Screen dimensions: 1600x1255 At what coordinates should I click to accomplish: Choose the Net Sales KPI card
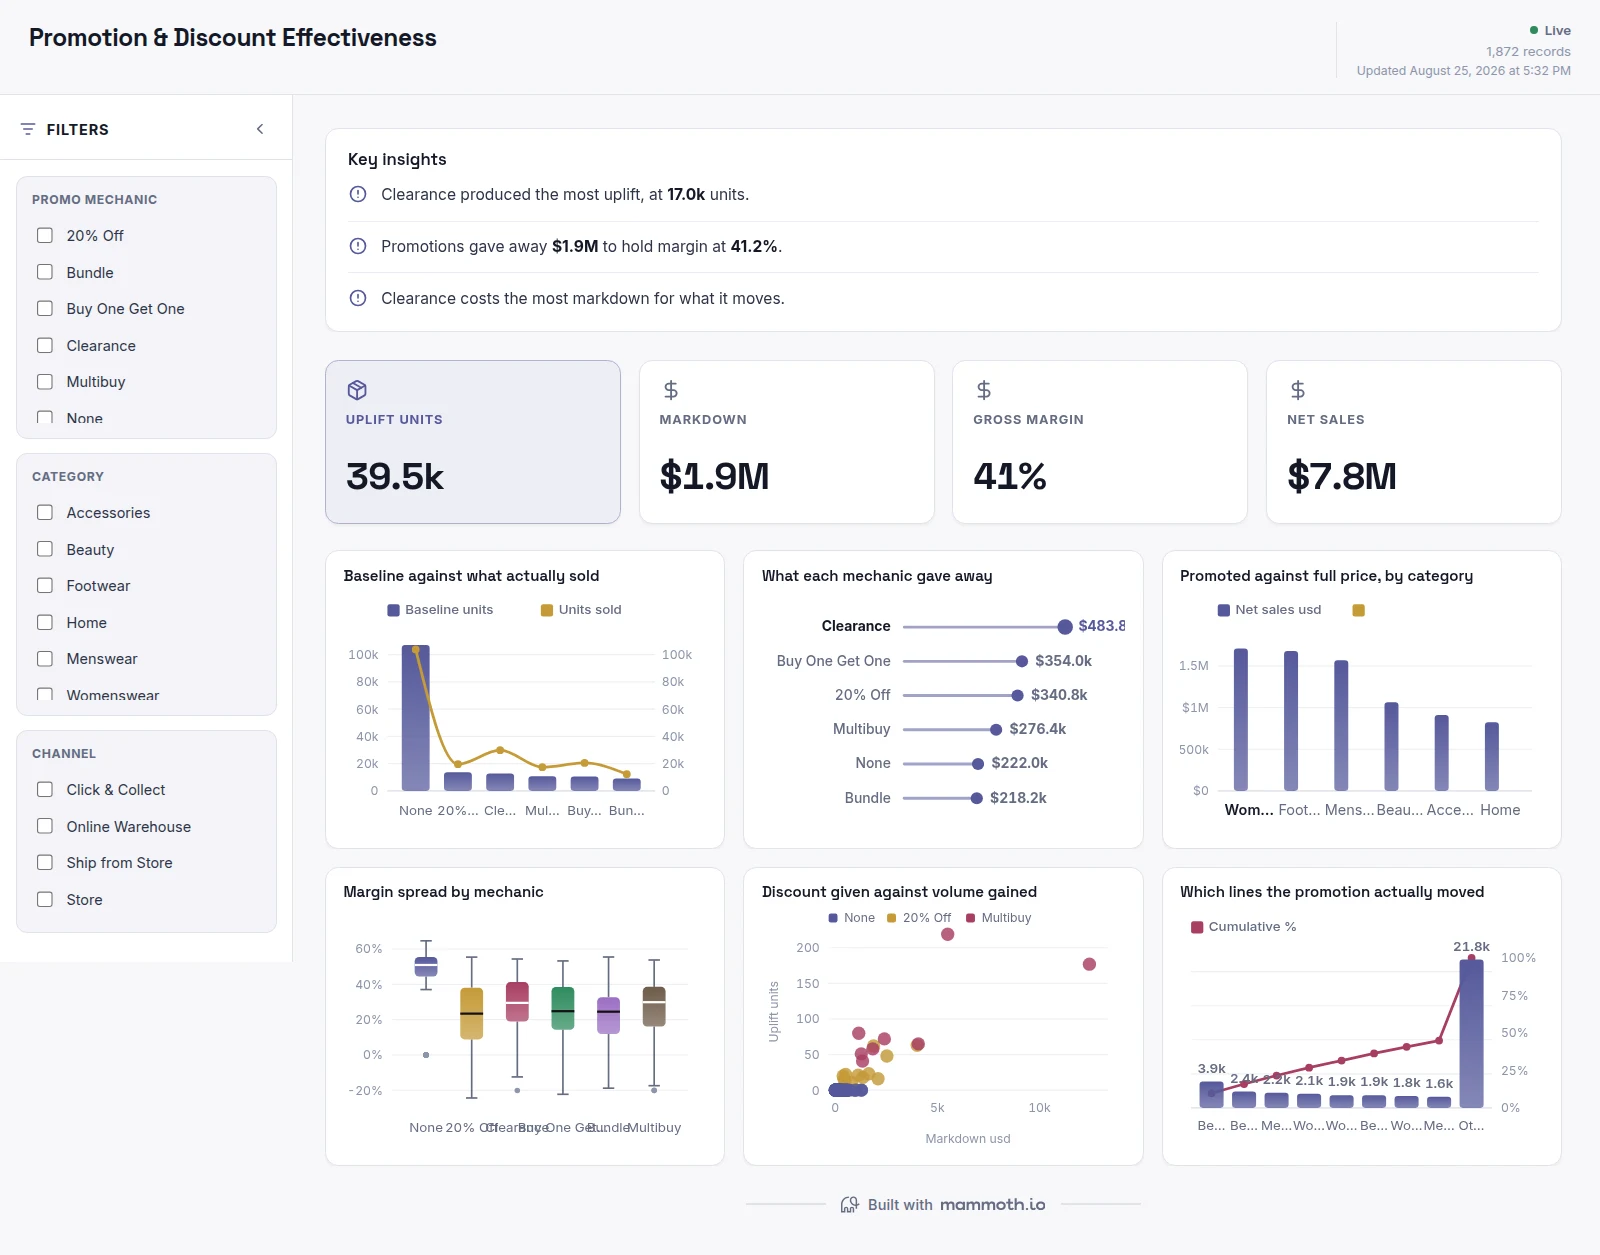pos(1414,442)
